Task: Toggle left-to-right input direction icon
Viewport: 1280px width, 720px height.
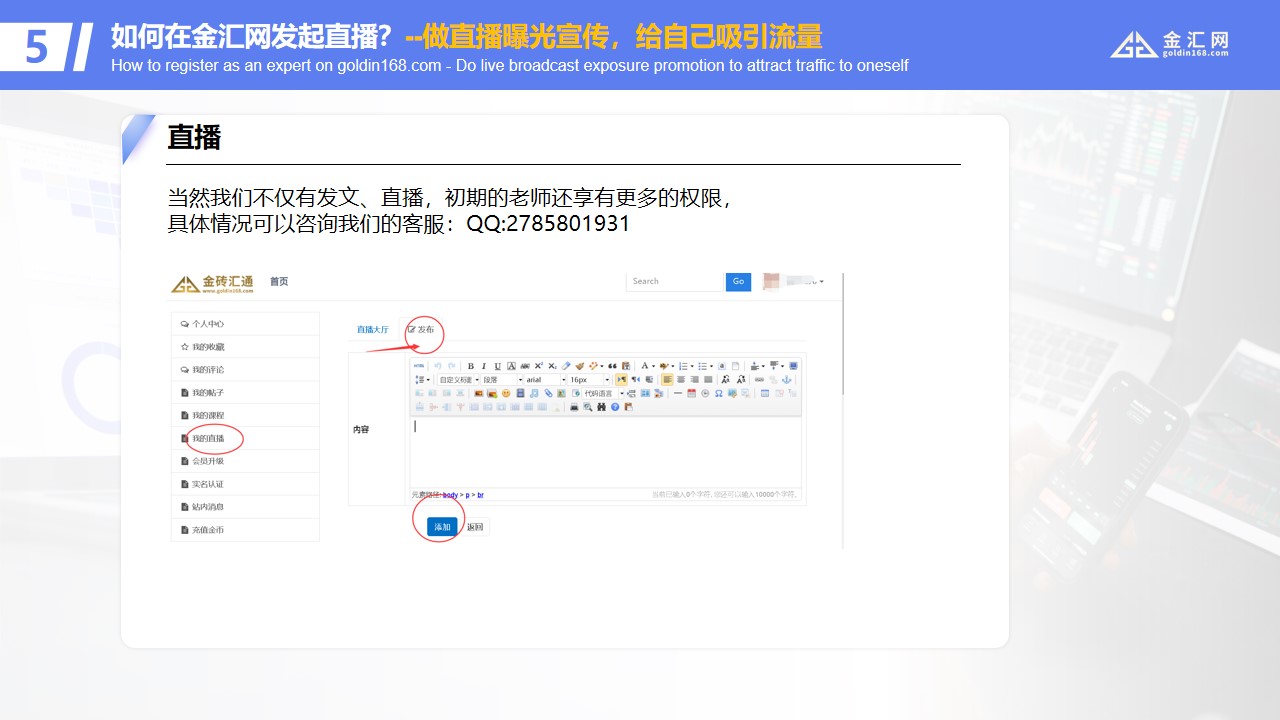Action: (x=621, y=379)
